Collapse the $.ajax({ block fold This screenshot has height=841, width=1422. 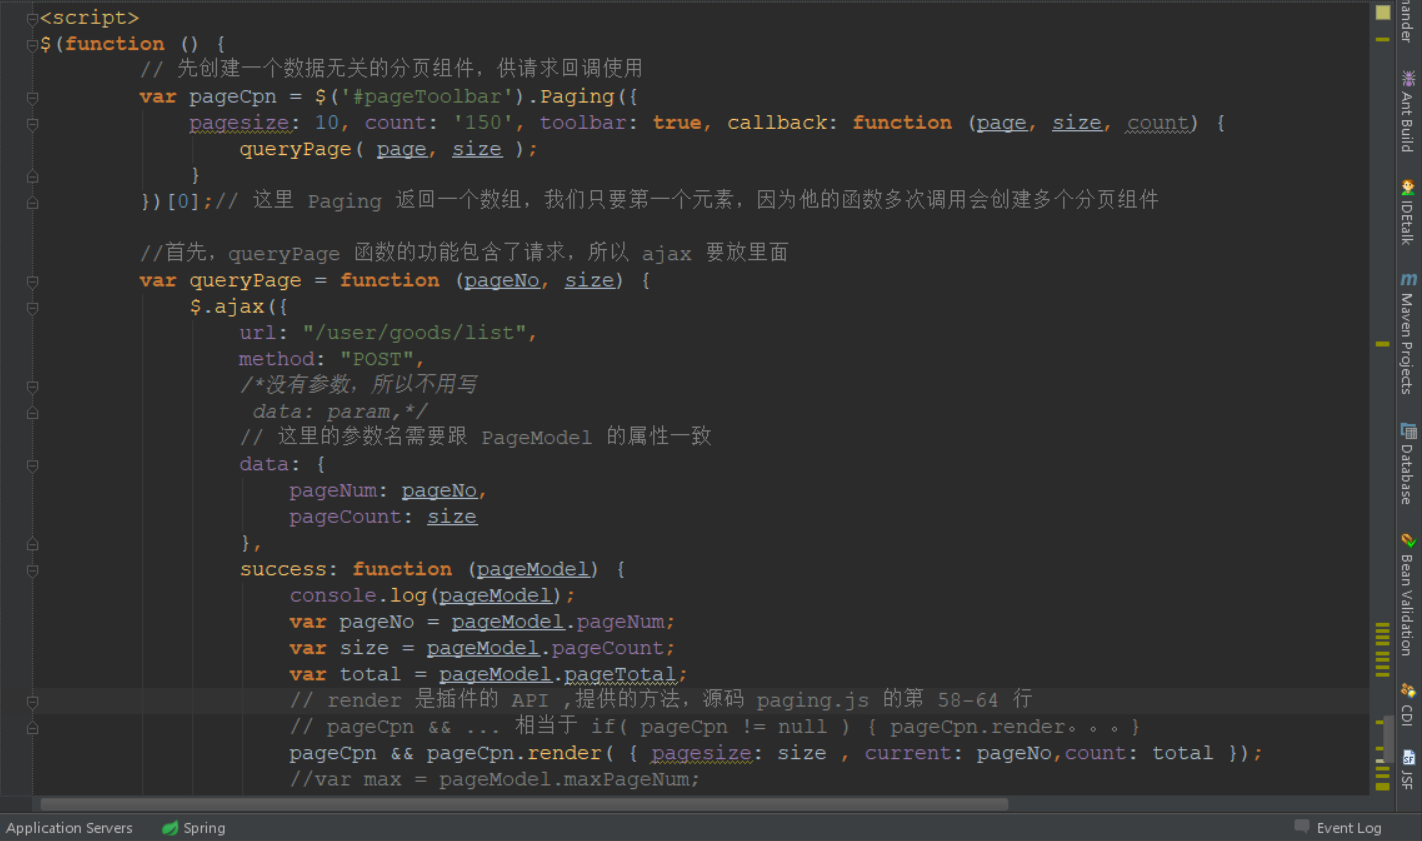coord(32,307)
